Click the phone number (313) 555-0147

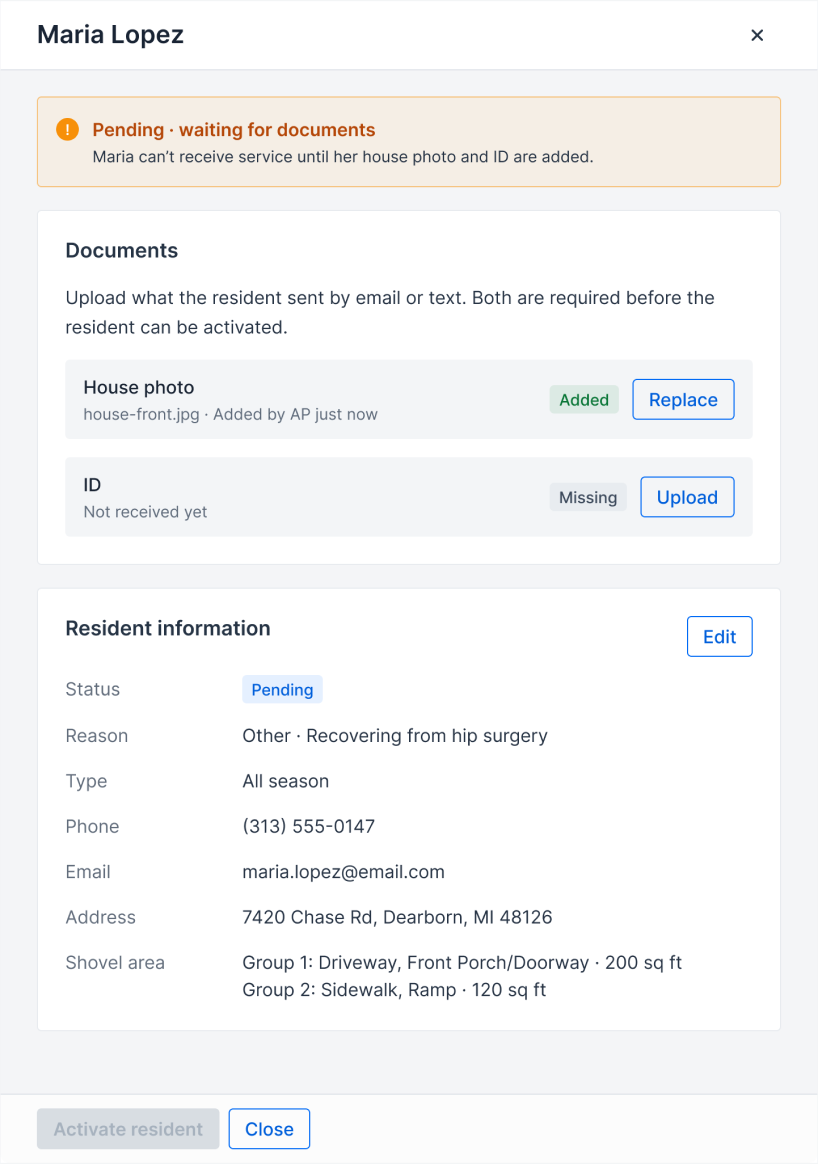tap(308, 826)
